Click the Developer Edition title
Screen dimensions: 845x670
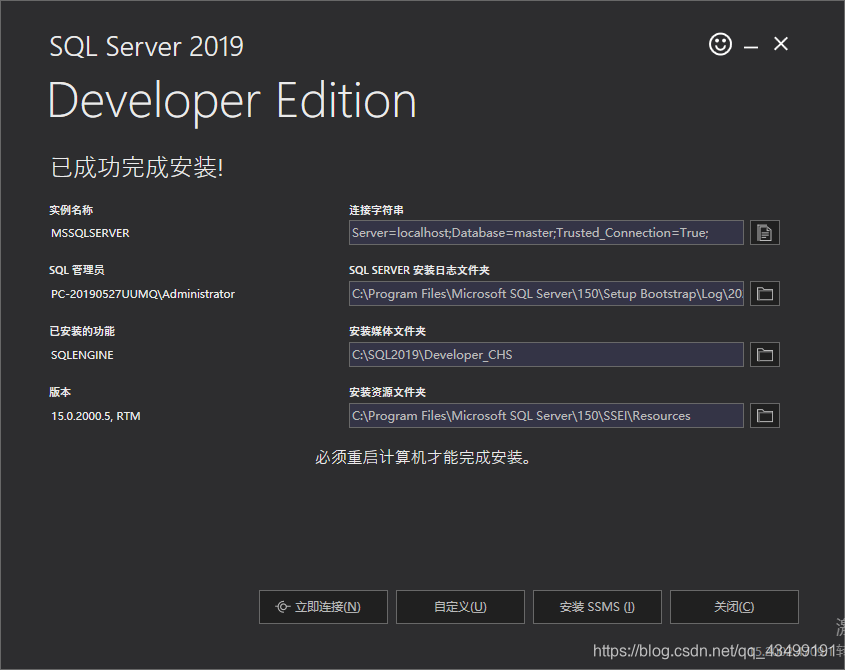(232, 102)
